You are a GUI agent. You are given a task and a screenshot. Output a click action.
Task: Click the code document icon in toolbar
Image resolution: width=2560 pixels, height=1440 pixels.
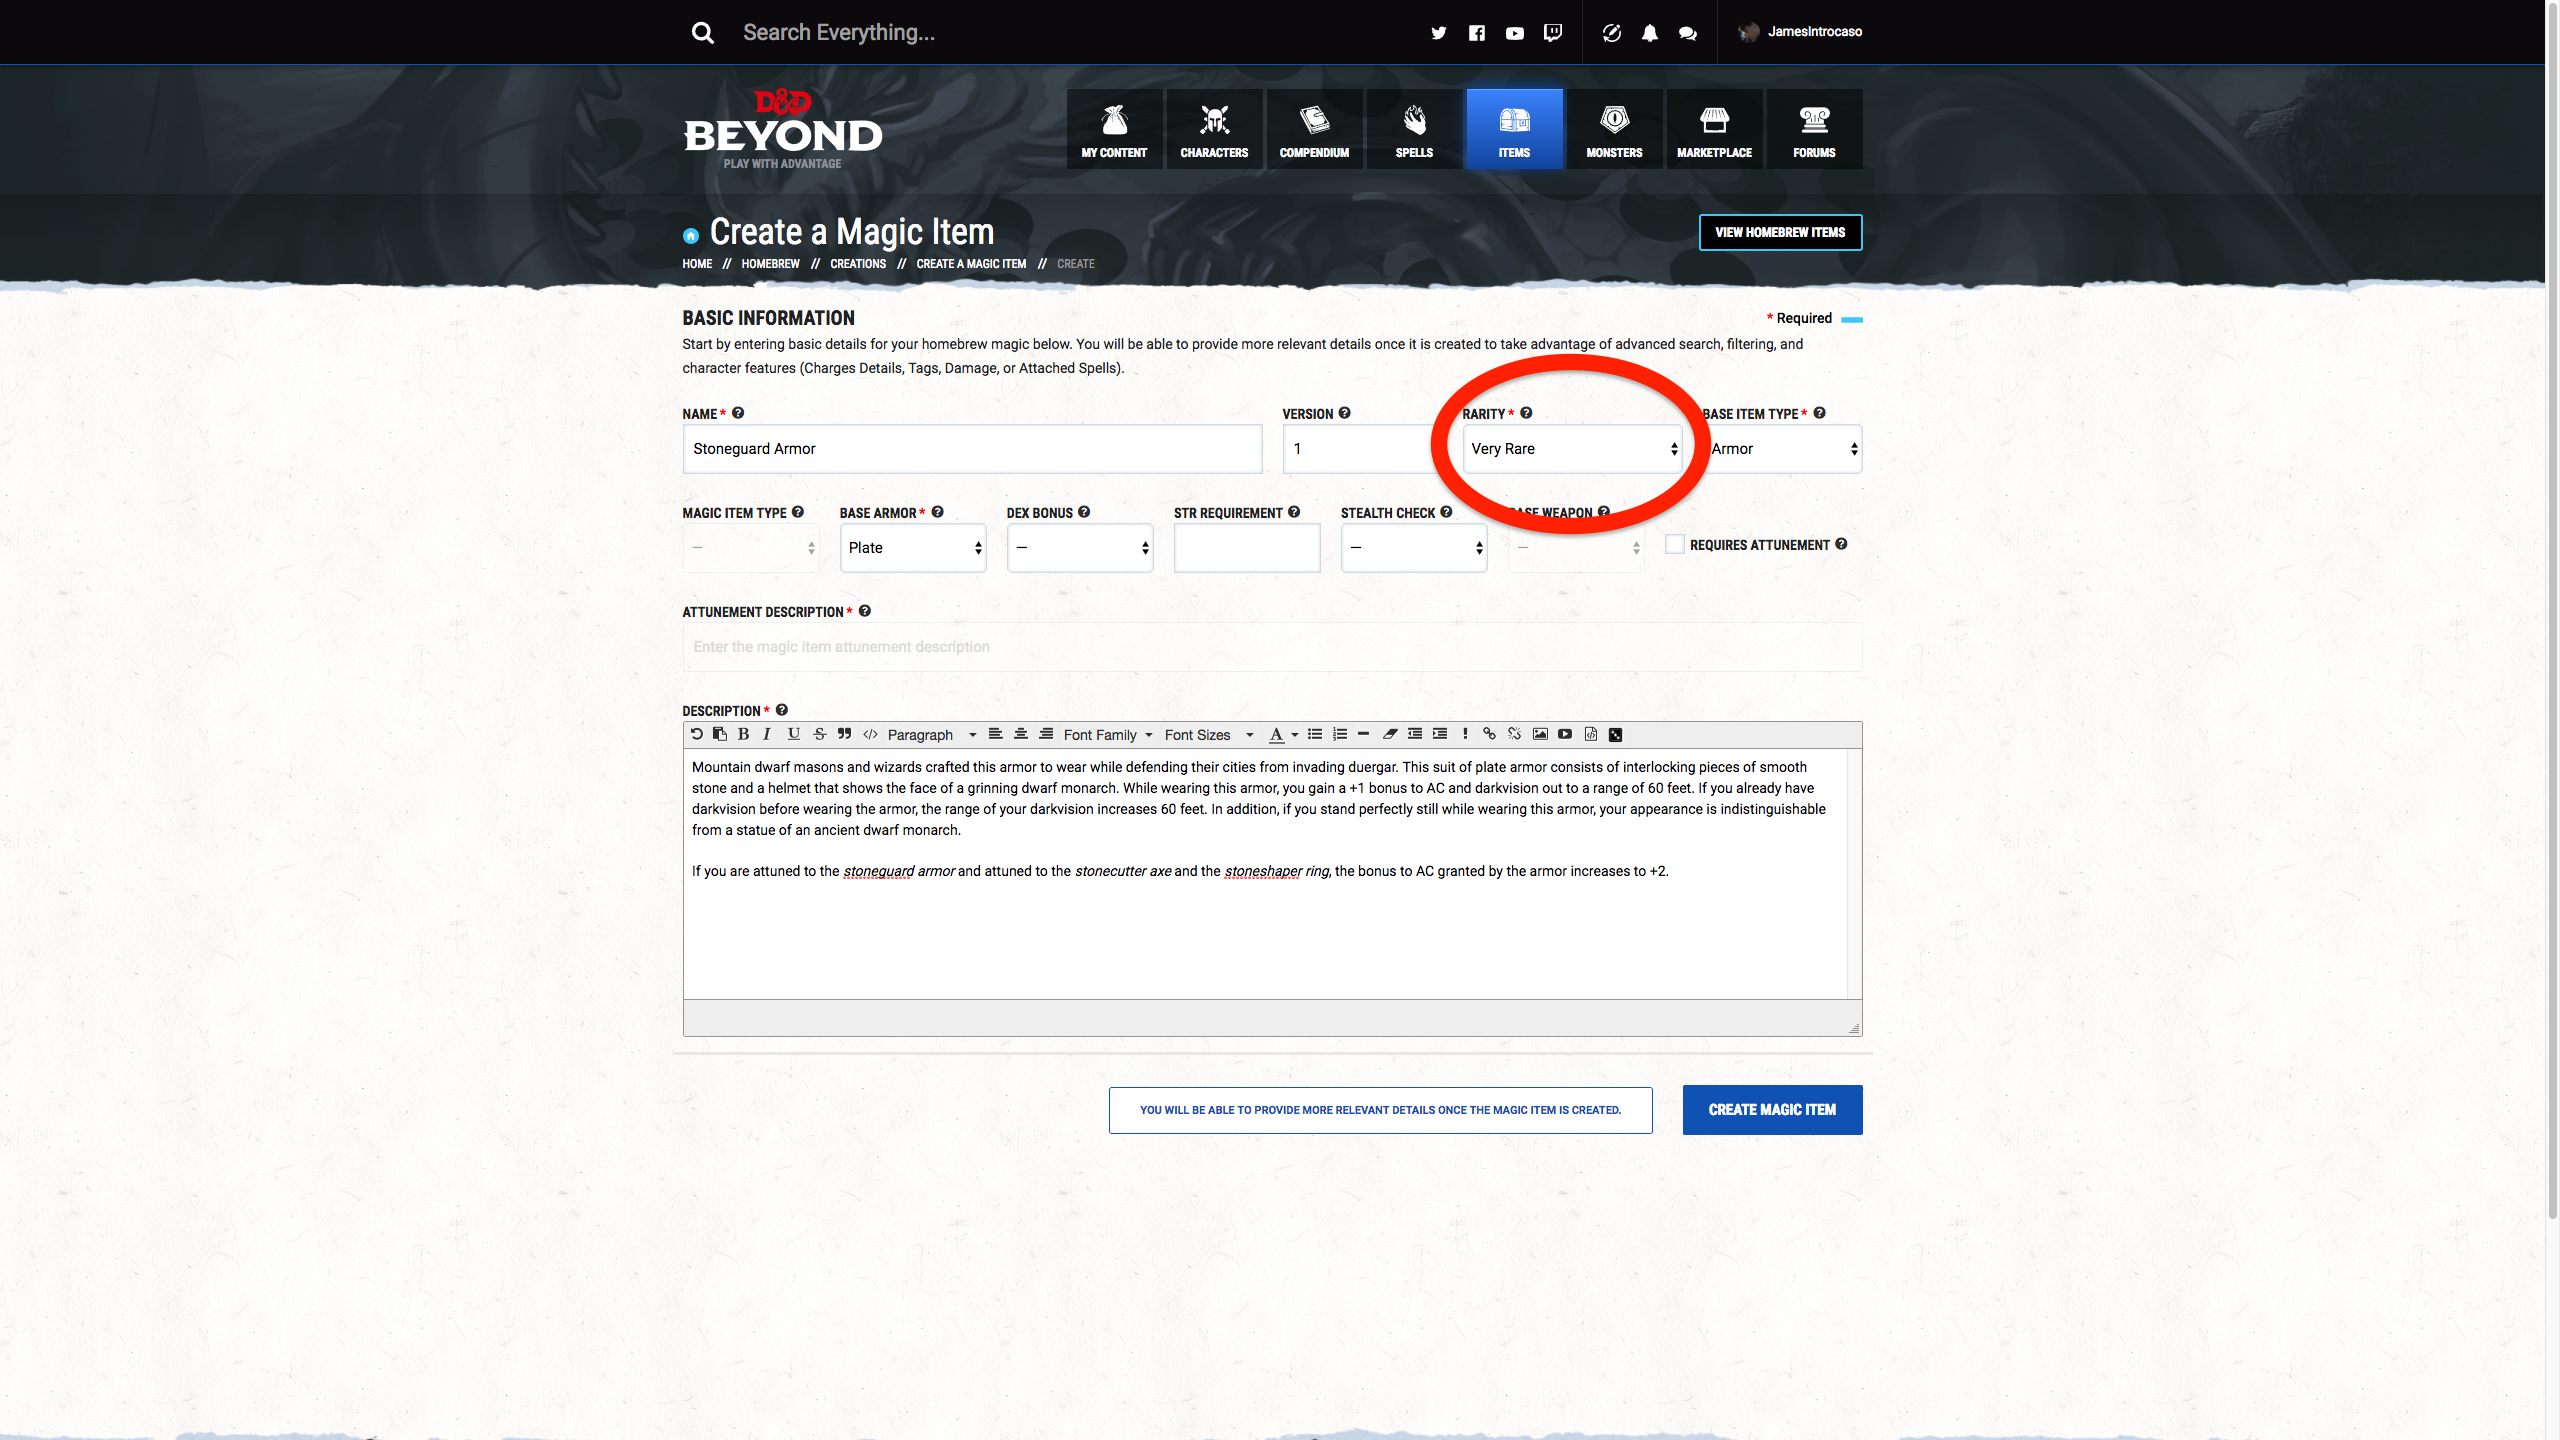pyautogui.click(x=1591, y=734)
